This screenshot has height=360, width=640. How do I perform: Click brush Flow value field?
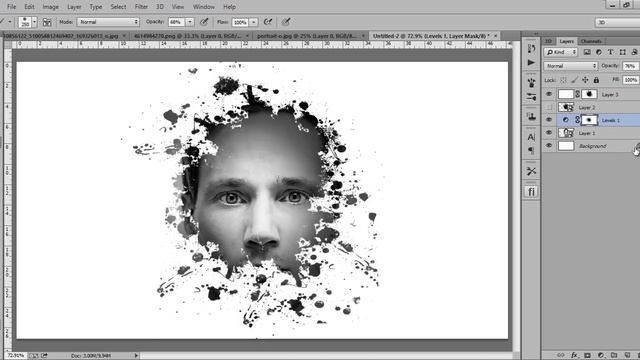coord(240,22)
